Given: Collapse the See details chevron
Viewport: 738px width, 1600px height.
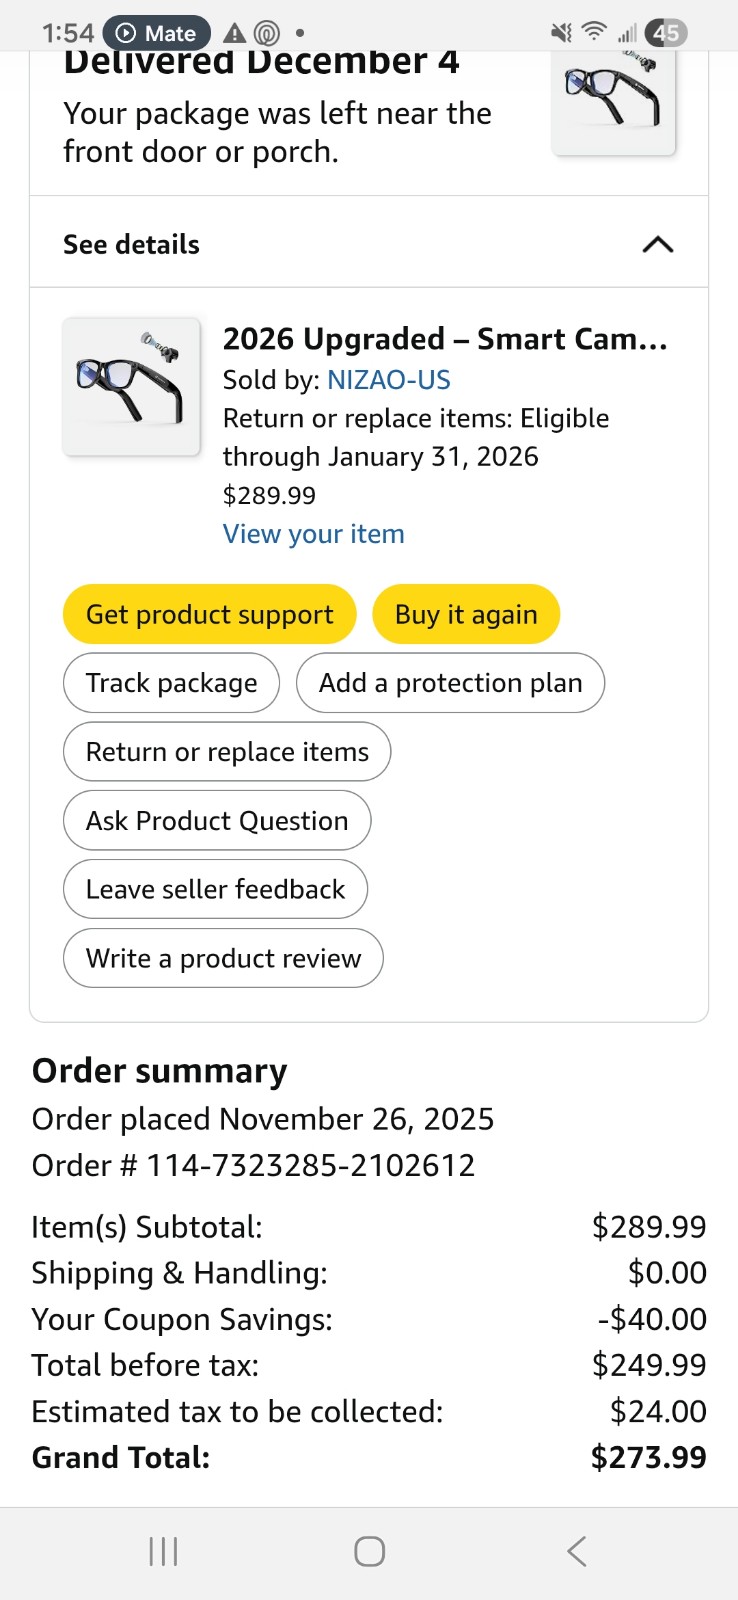Looking at the screenshot, I should click(x=657, y=245).
